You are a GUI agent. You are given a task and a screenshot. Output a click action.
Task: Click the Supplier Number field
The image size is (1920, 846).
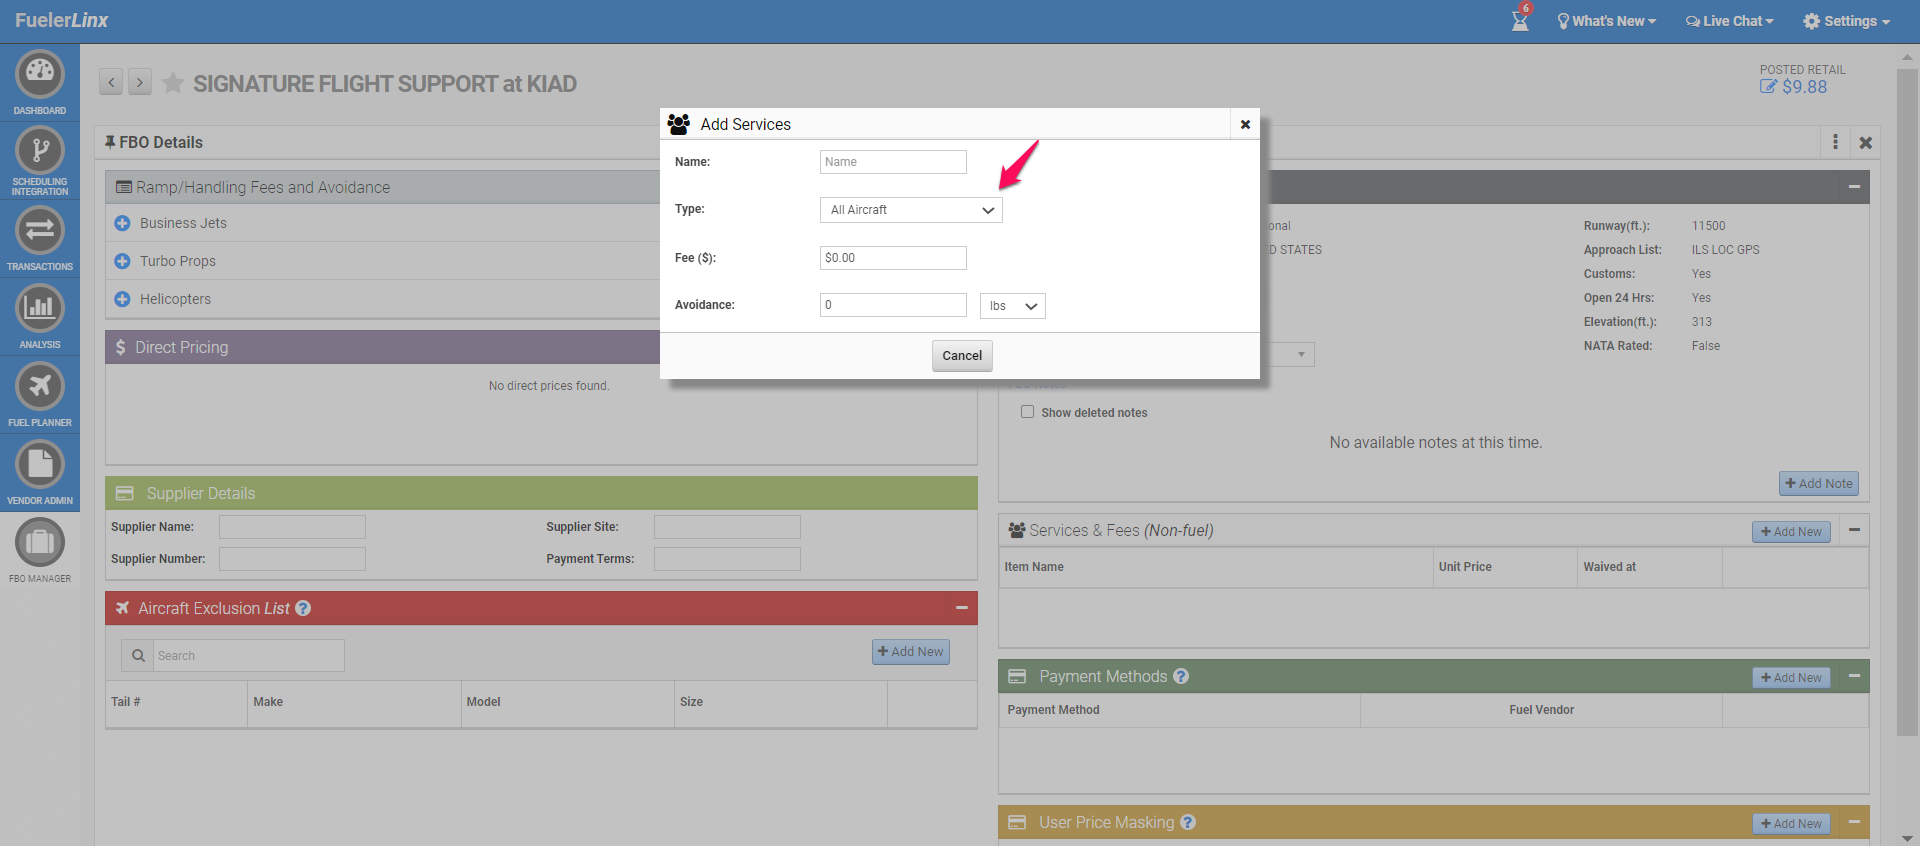(x=292, y=559)
